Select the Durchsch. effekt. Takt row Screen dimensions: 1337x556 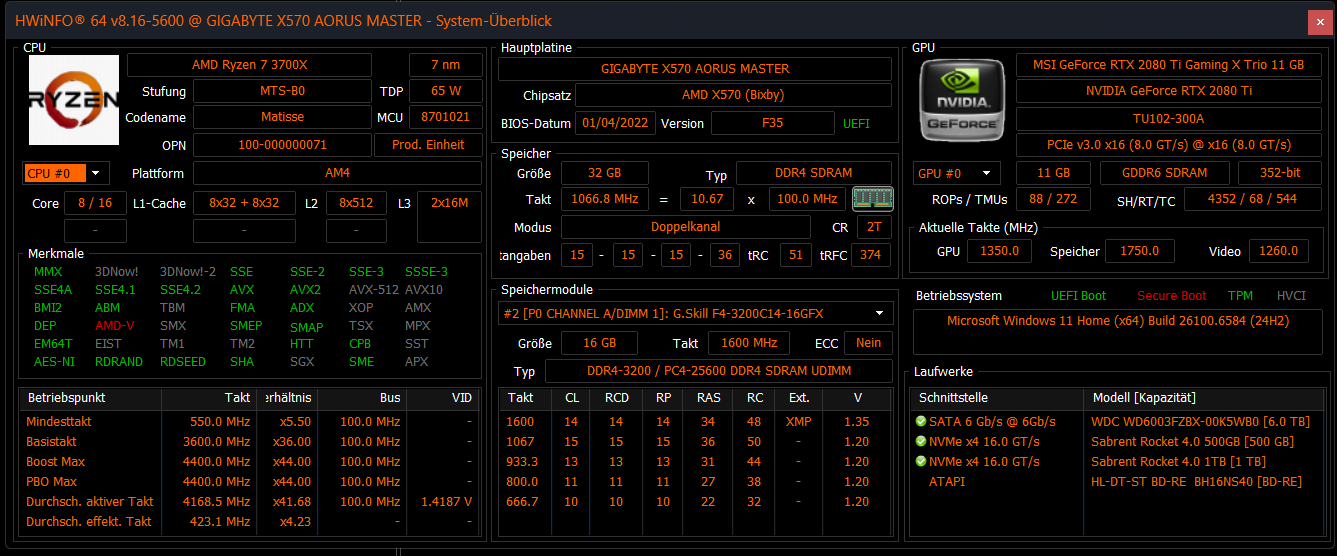click(x=249, y=521)
